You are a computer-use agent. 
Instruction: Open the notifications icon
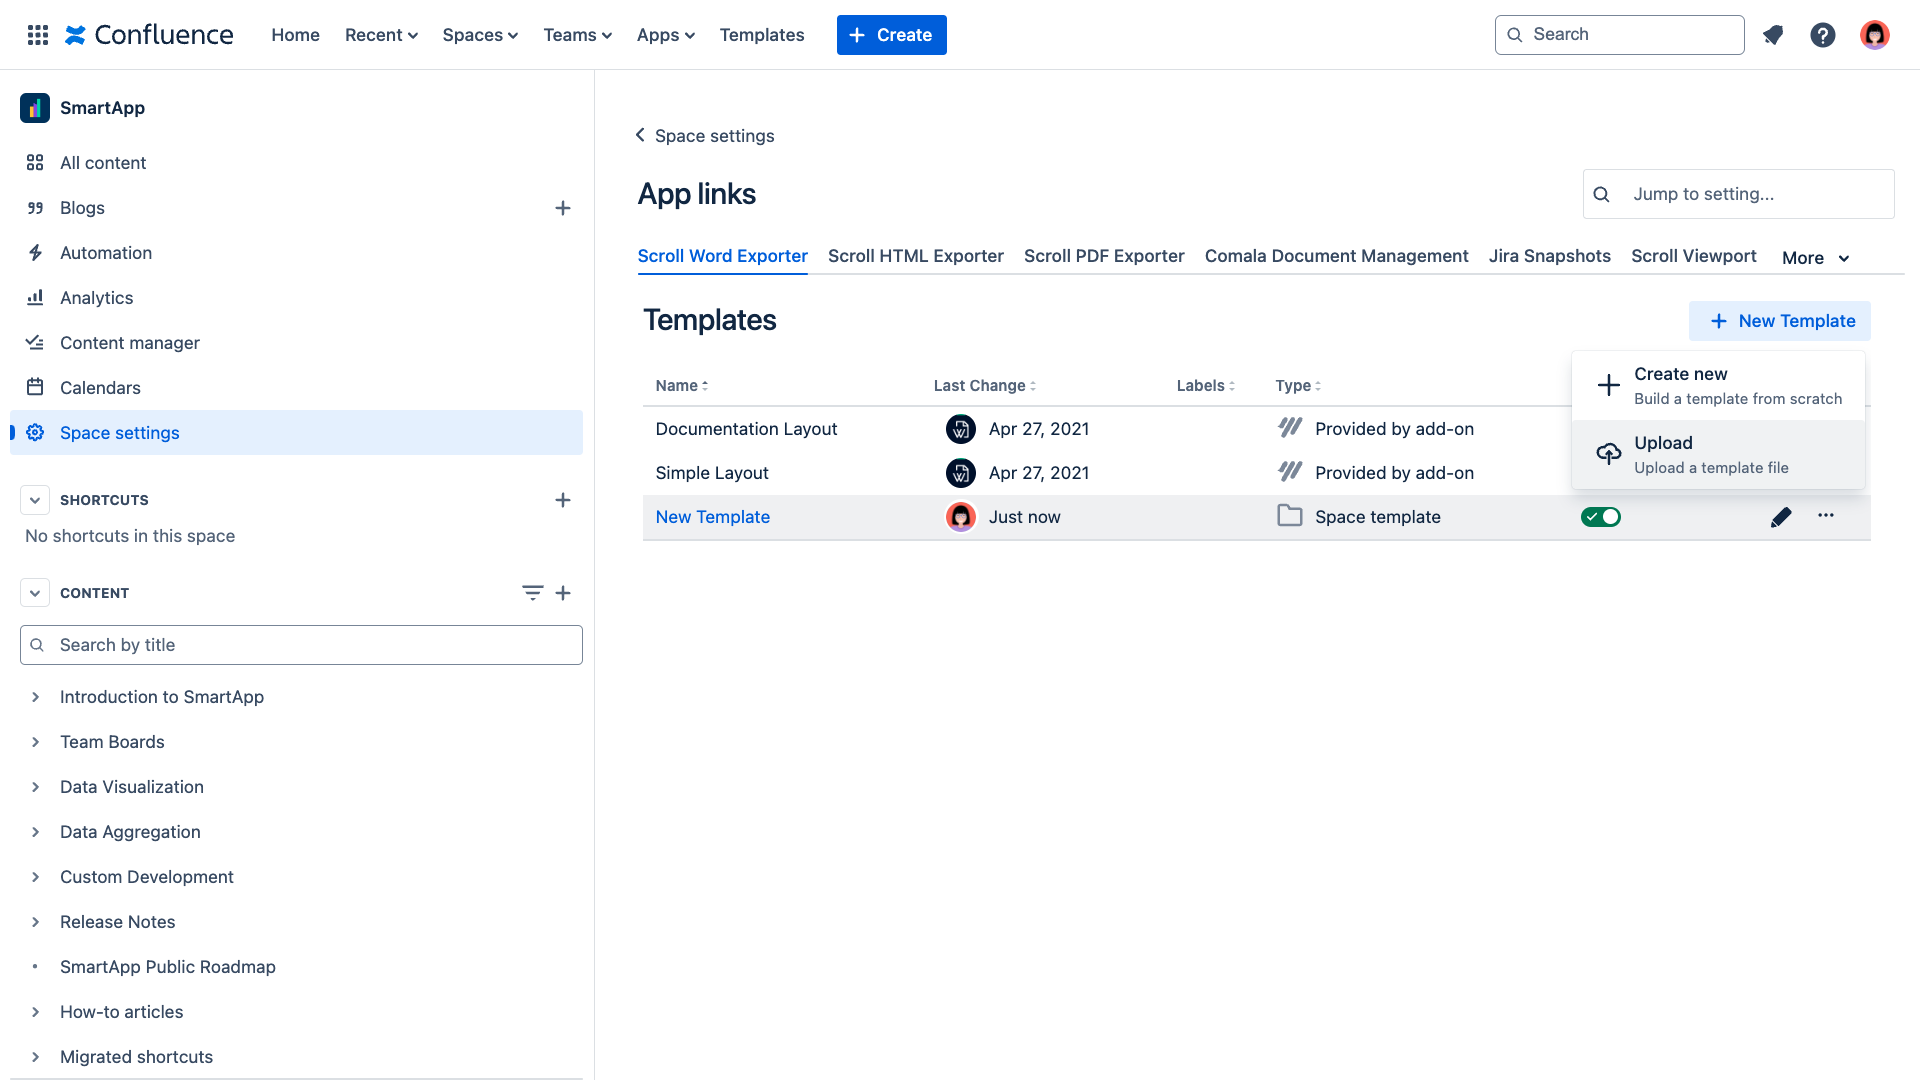point(1773,35)
